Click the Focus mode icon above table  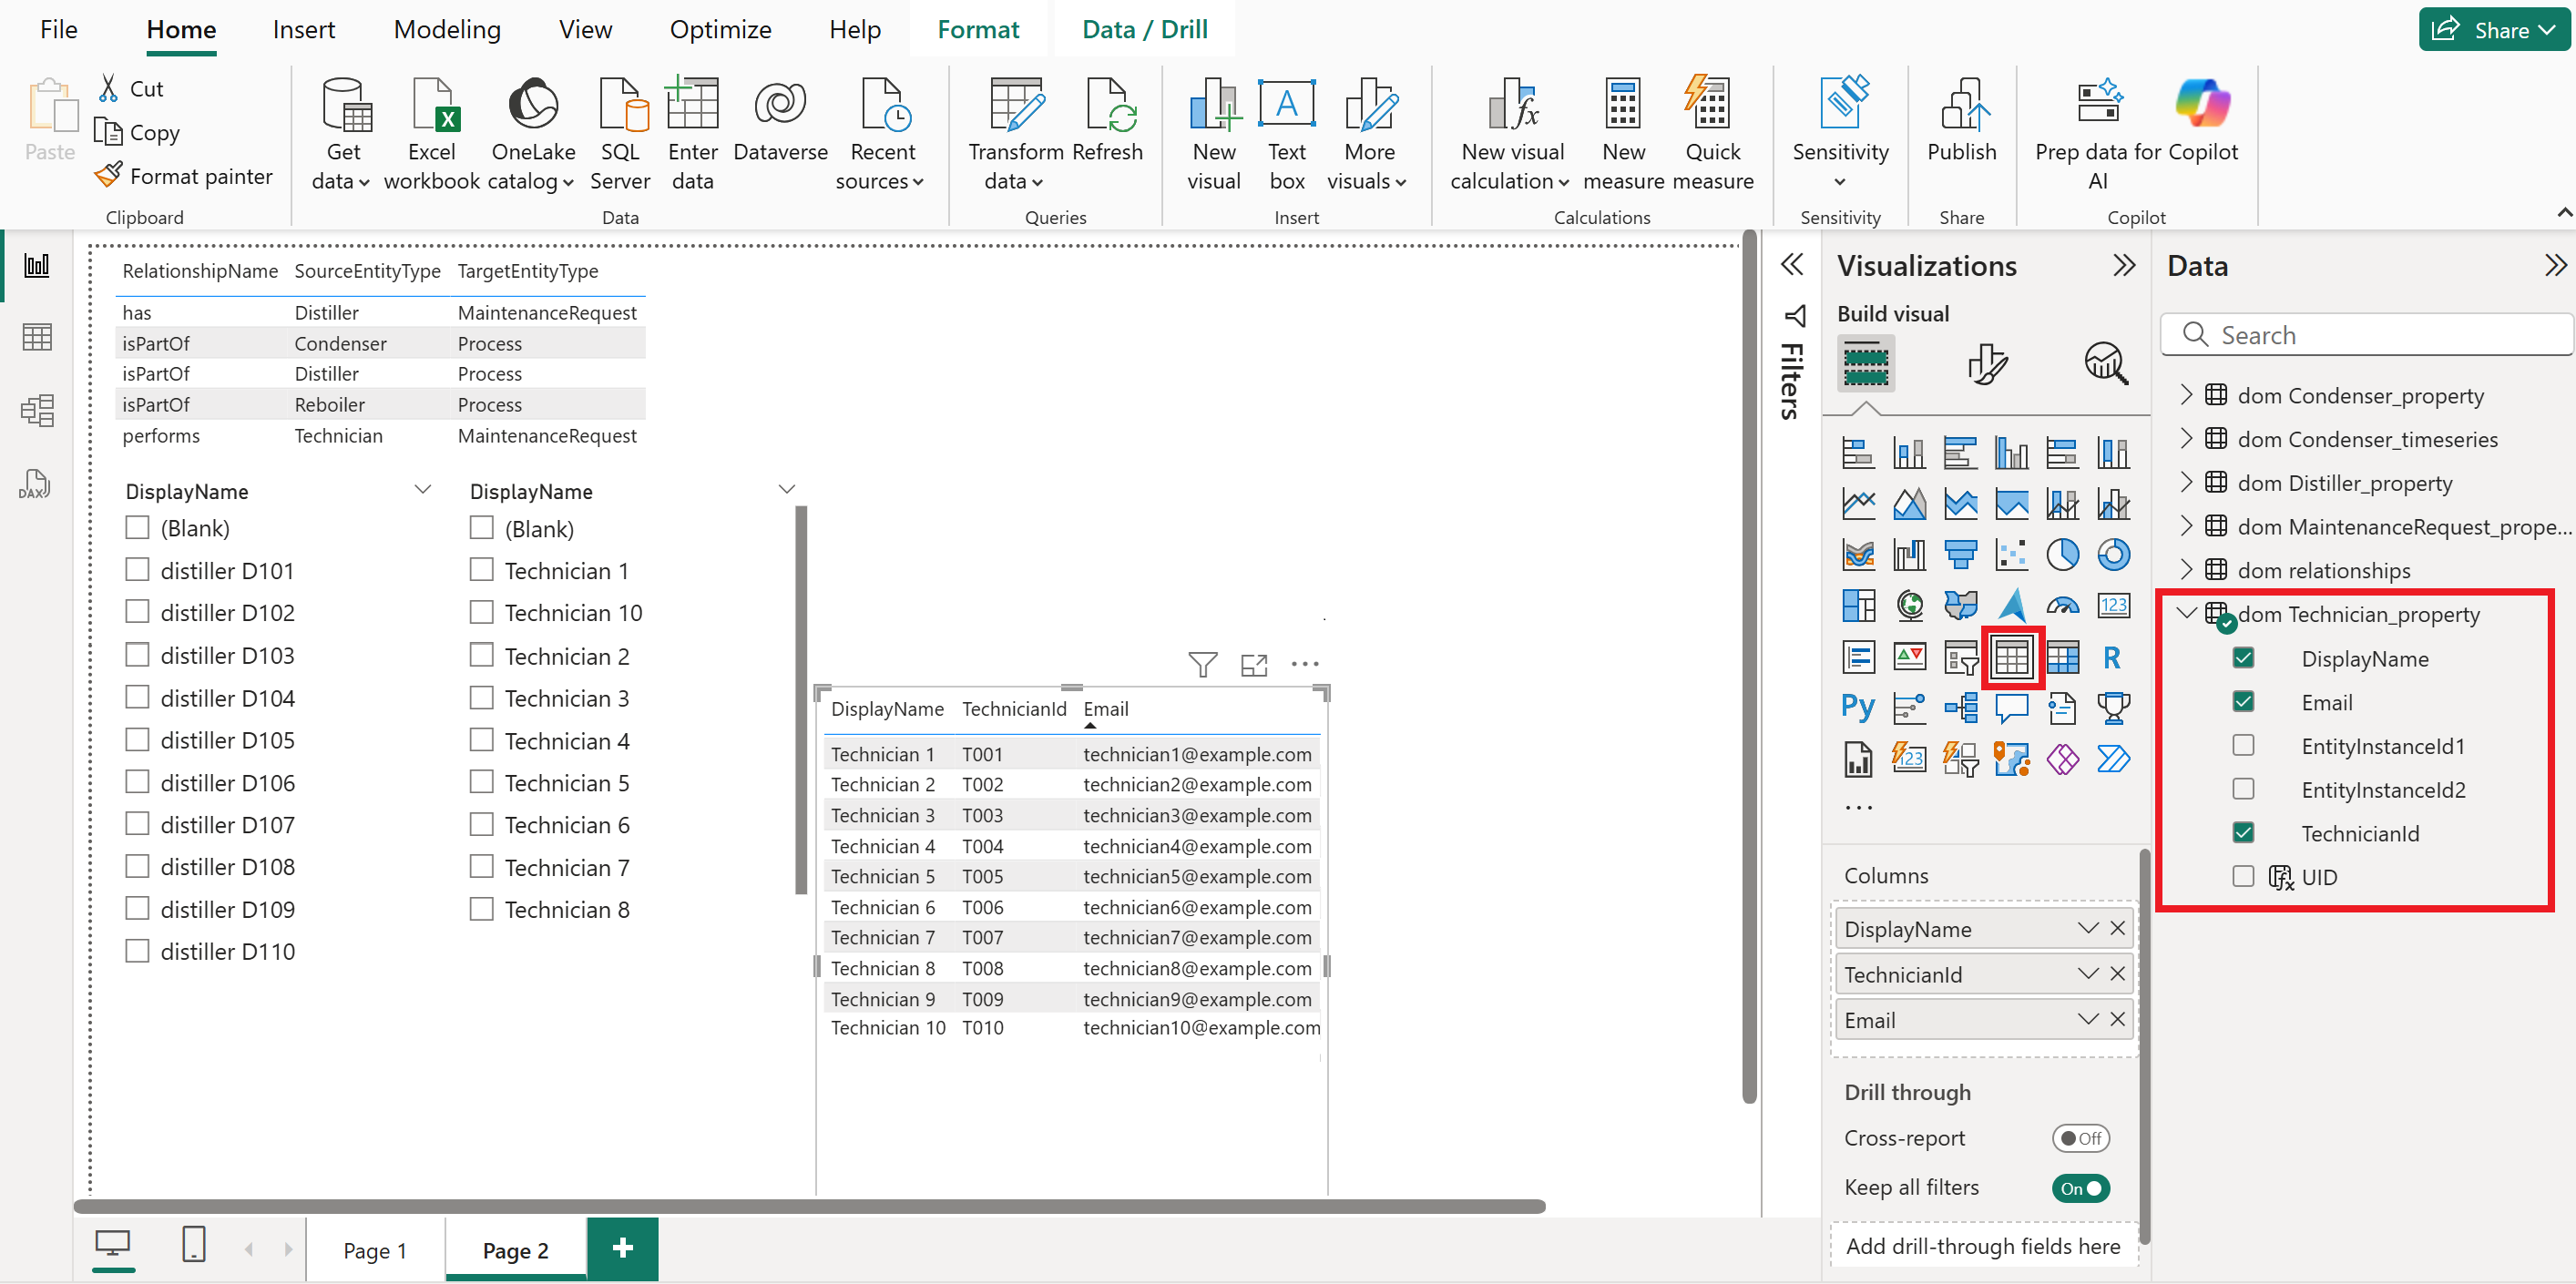(x=1254, y=664)
